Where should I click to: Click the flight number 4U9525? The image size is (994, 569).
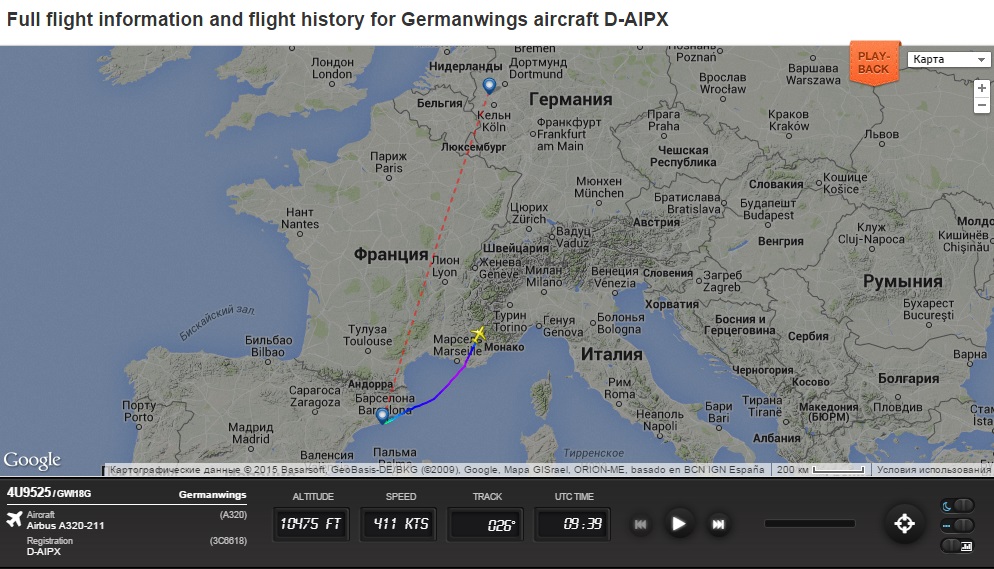click(x=29, y=492)
